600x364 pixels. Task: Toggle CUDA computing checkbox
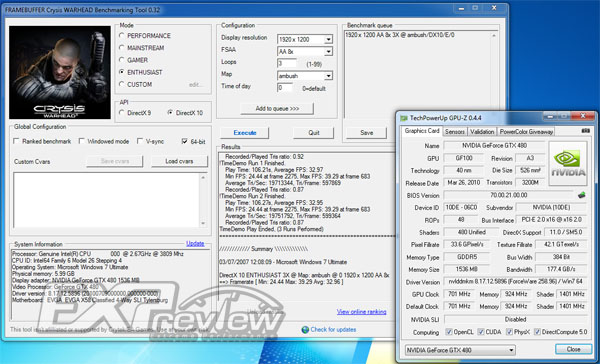pos(481,332)
